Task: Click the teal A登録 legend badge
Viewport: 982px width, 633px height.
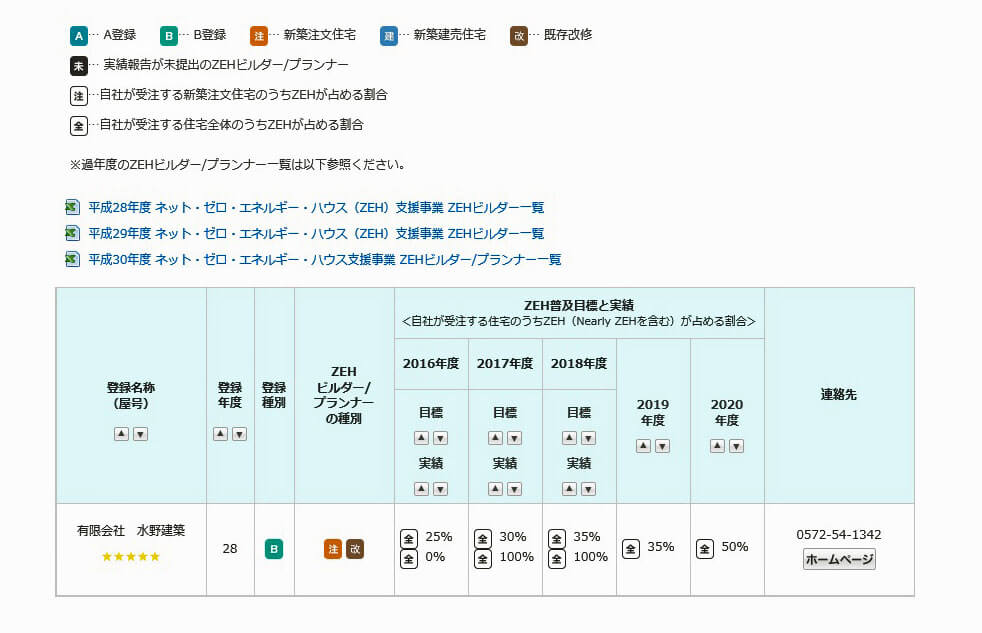Action: tap(79, 35)
